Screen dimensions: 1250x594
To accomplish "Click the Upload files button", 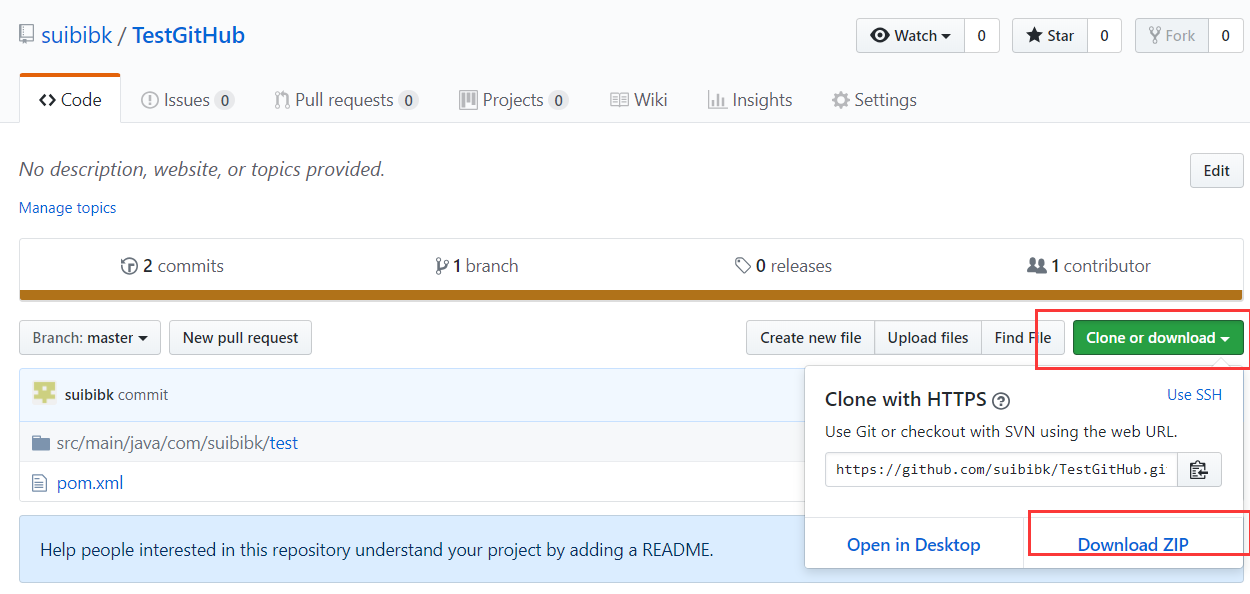I will 928,338.
